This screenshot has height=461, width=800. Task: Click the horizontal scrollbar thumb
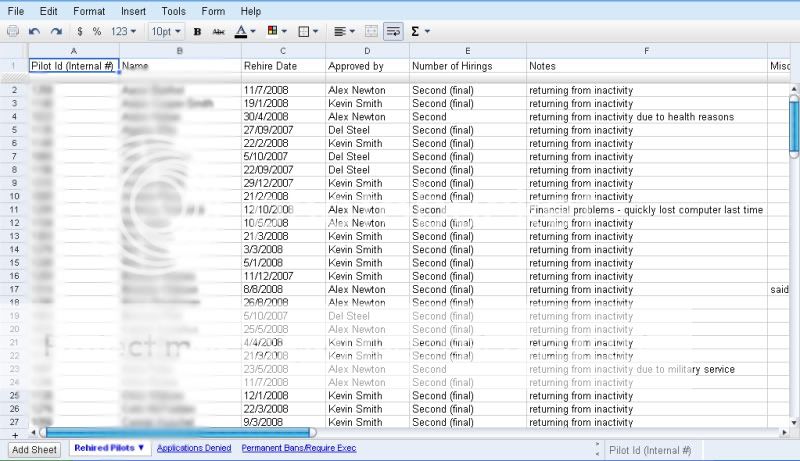180,433
